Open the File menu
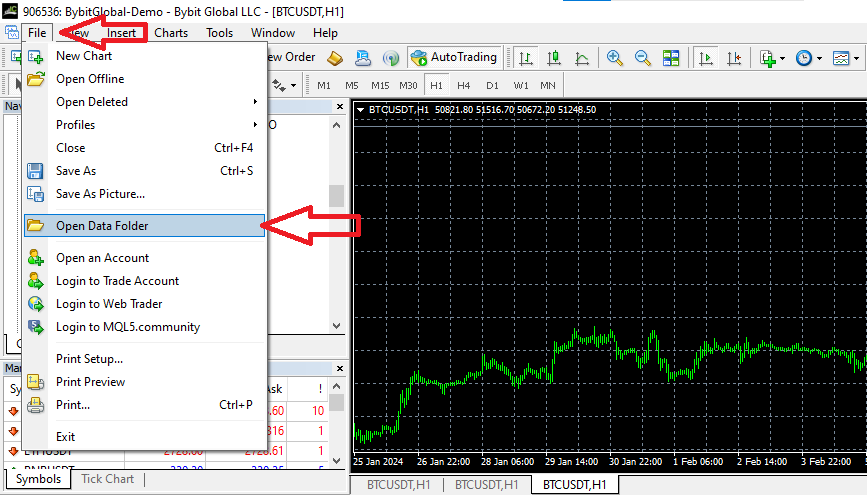 37,33
